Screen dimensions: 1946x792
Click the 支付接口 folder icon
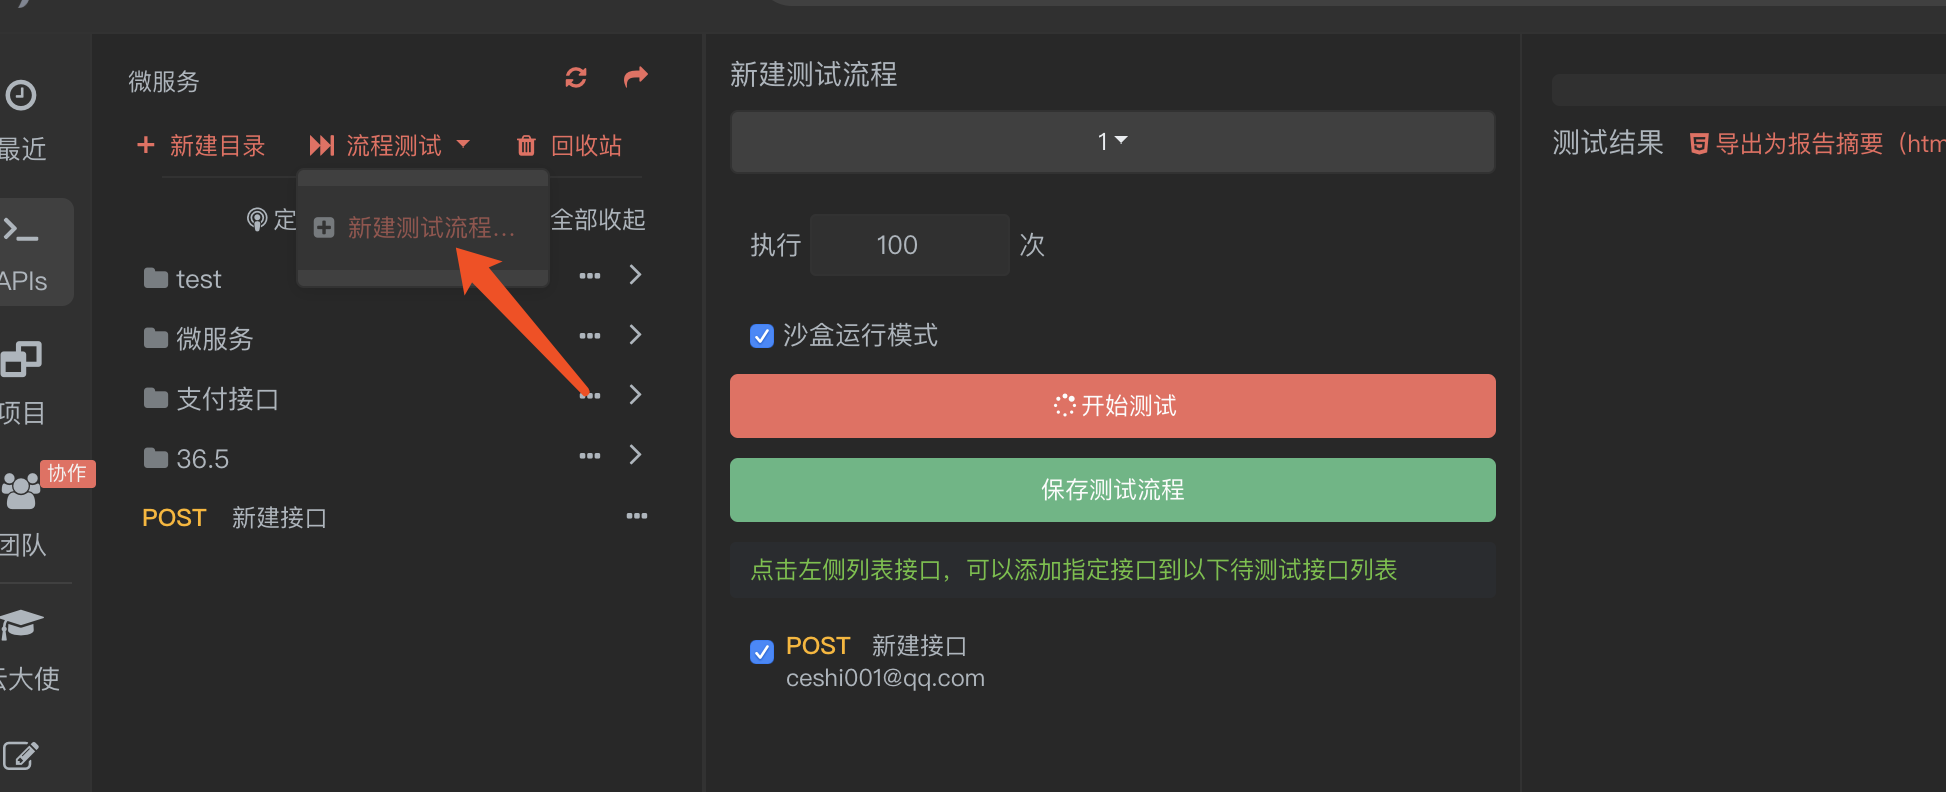tap(156, 398)
